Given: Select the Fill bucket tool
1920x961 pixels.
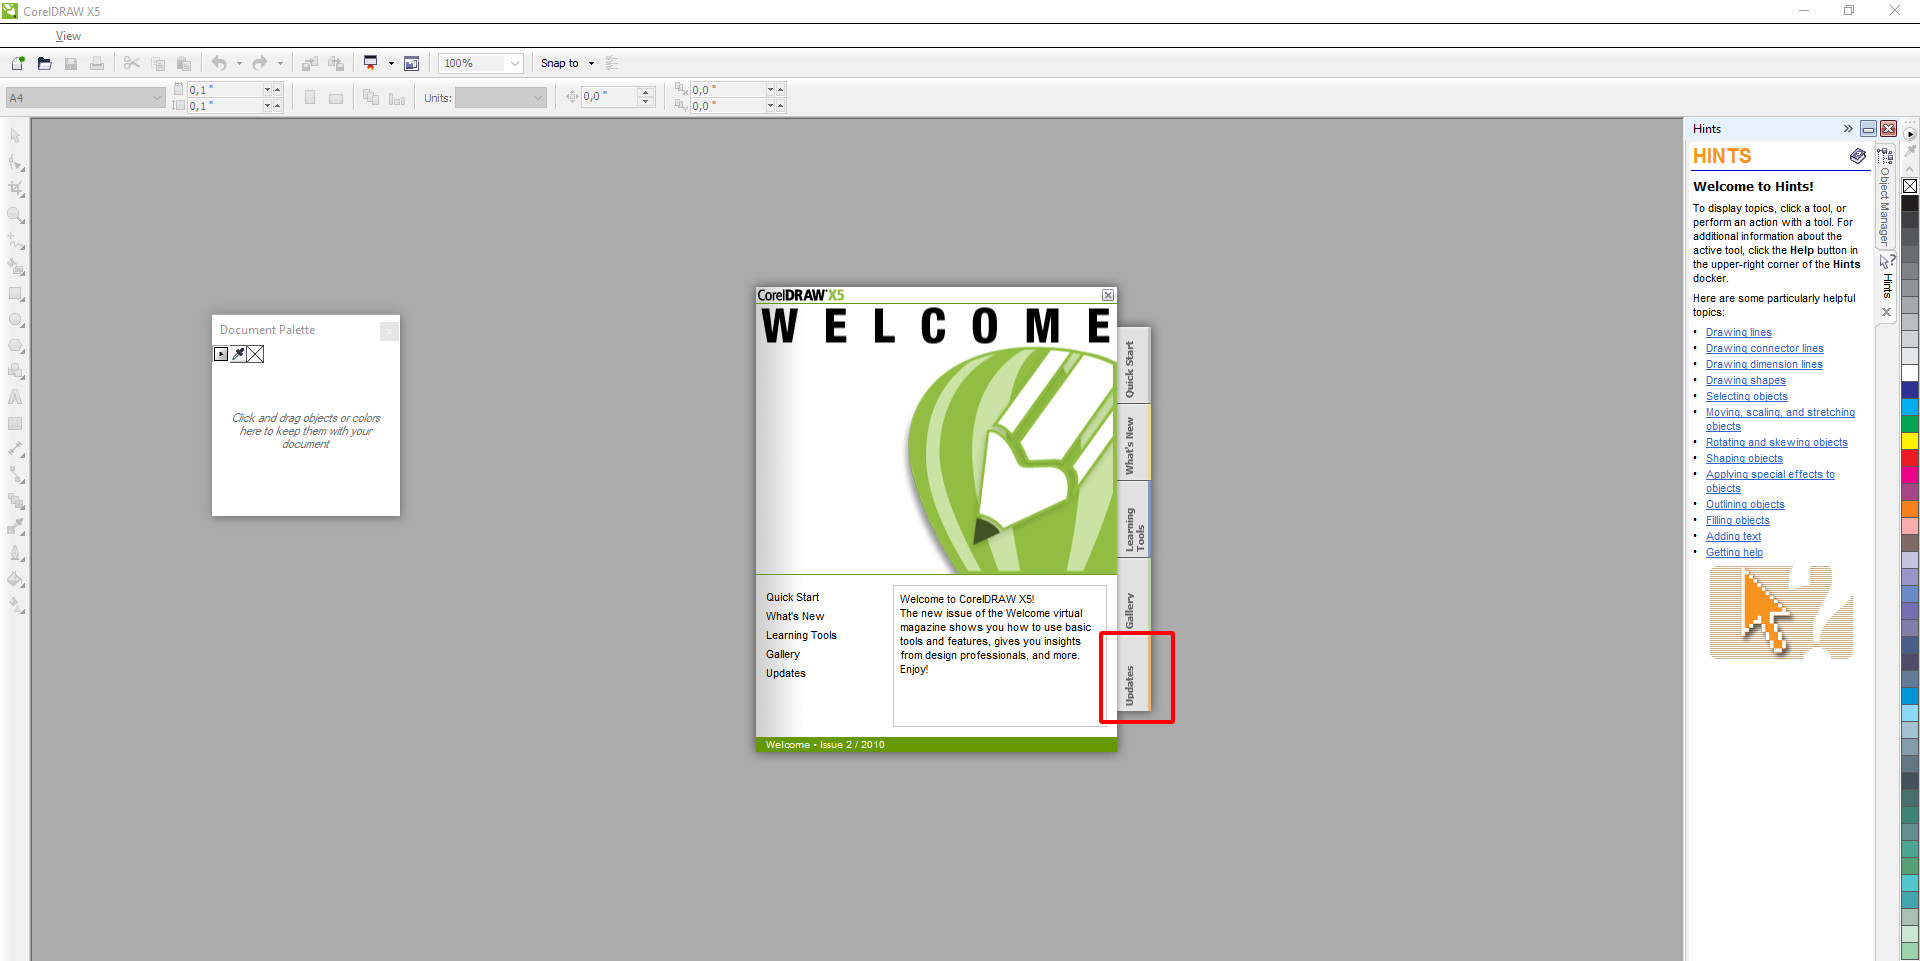Looking at the screenshot, I should (x=16, y=579).
